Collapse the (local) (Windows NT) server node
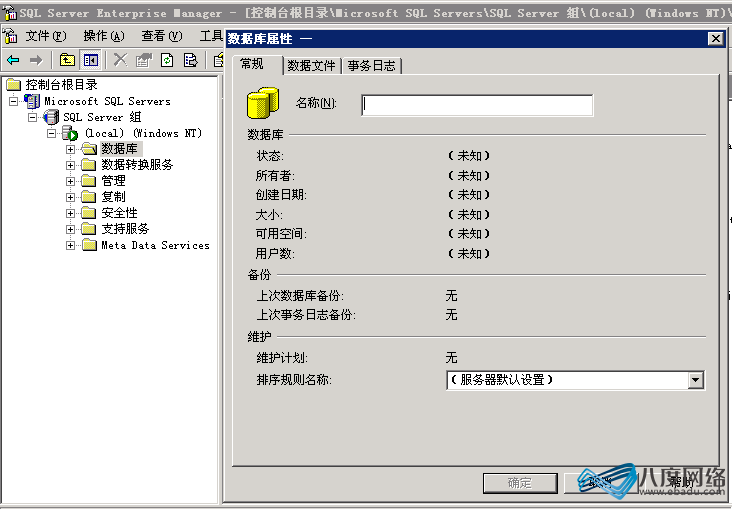This screenshot has height=509, width=732. (51, 133)
